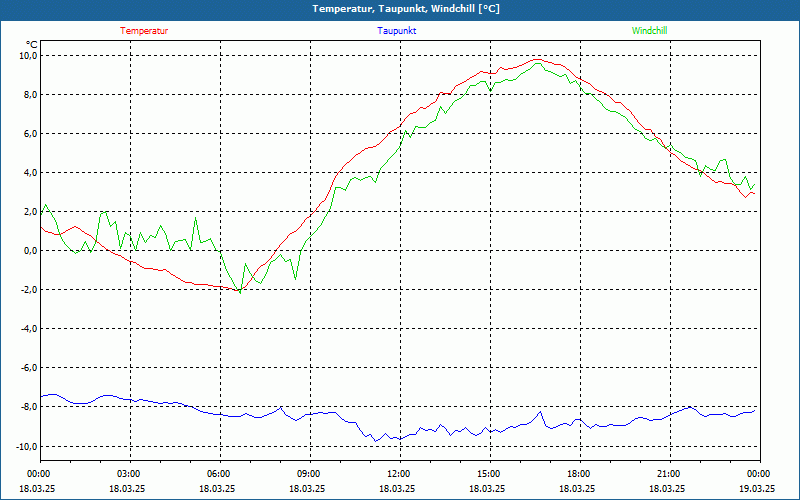Click the 0,0 y-axis label

pos(30,251)
